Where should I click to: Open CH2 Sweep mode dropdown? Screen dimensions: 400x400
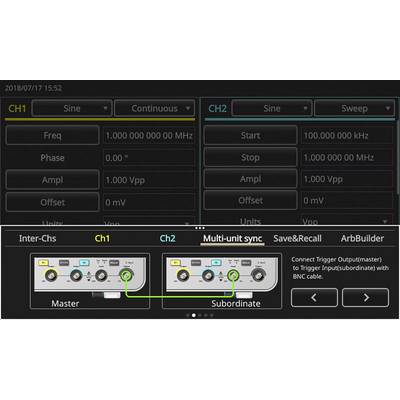click(x=355, y=108)
